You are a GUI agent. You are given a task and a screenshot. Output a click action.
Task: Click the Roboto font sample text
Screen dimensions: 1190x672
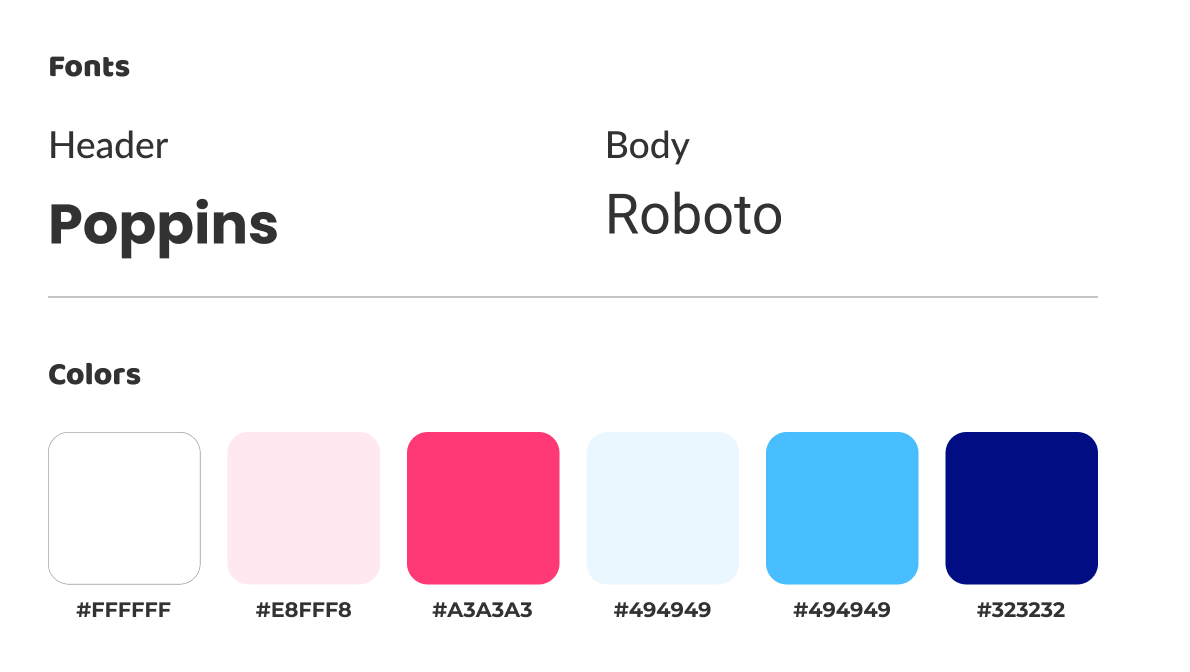point(694,215)
